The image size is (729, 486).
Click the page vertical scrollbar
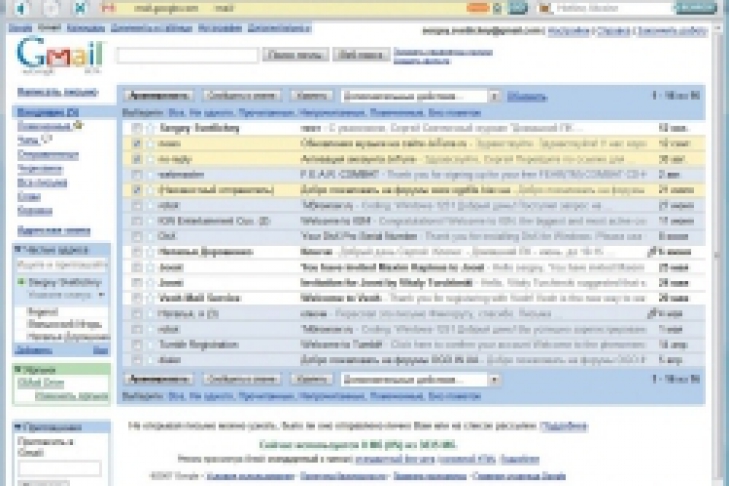coord(719,250)
